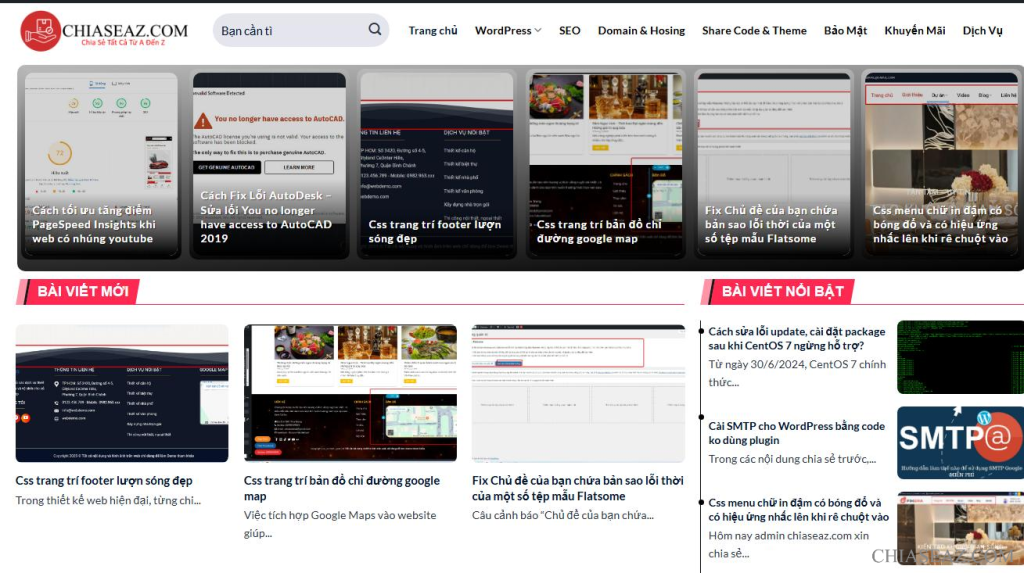Open the Flatsome theme fix slider card
The width and height of the screenshot is (1024, 573).
[x=773, y=165]
